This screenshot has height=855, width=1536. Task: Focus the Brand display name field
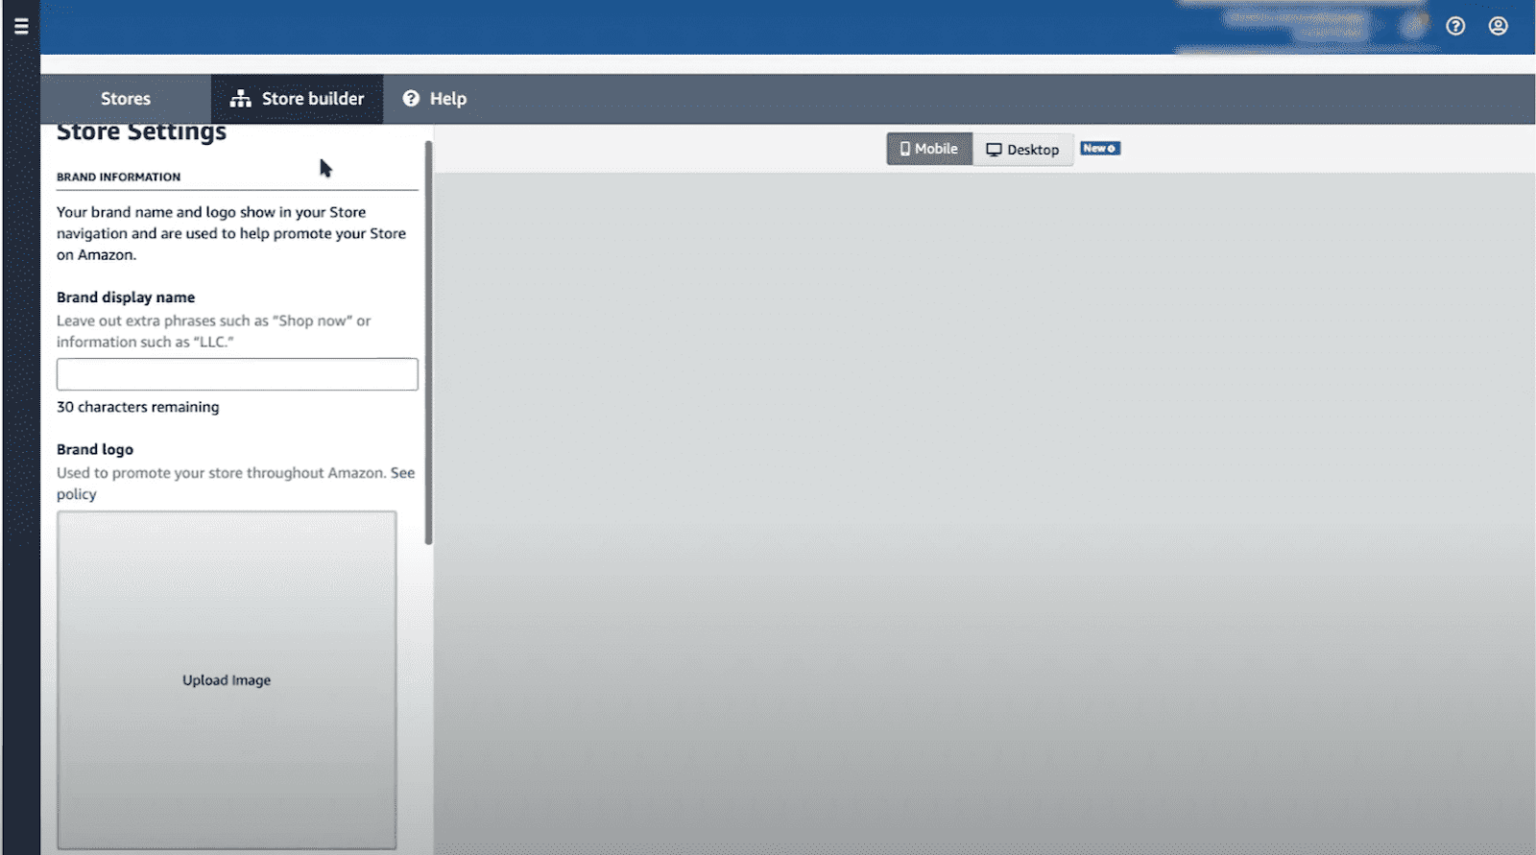(237, 374)
